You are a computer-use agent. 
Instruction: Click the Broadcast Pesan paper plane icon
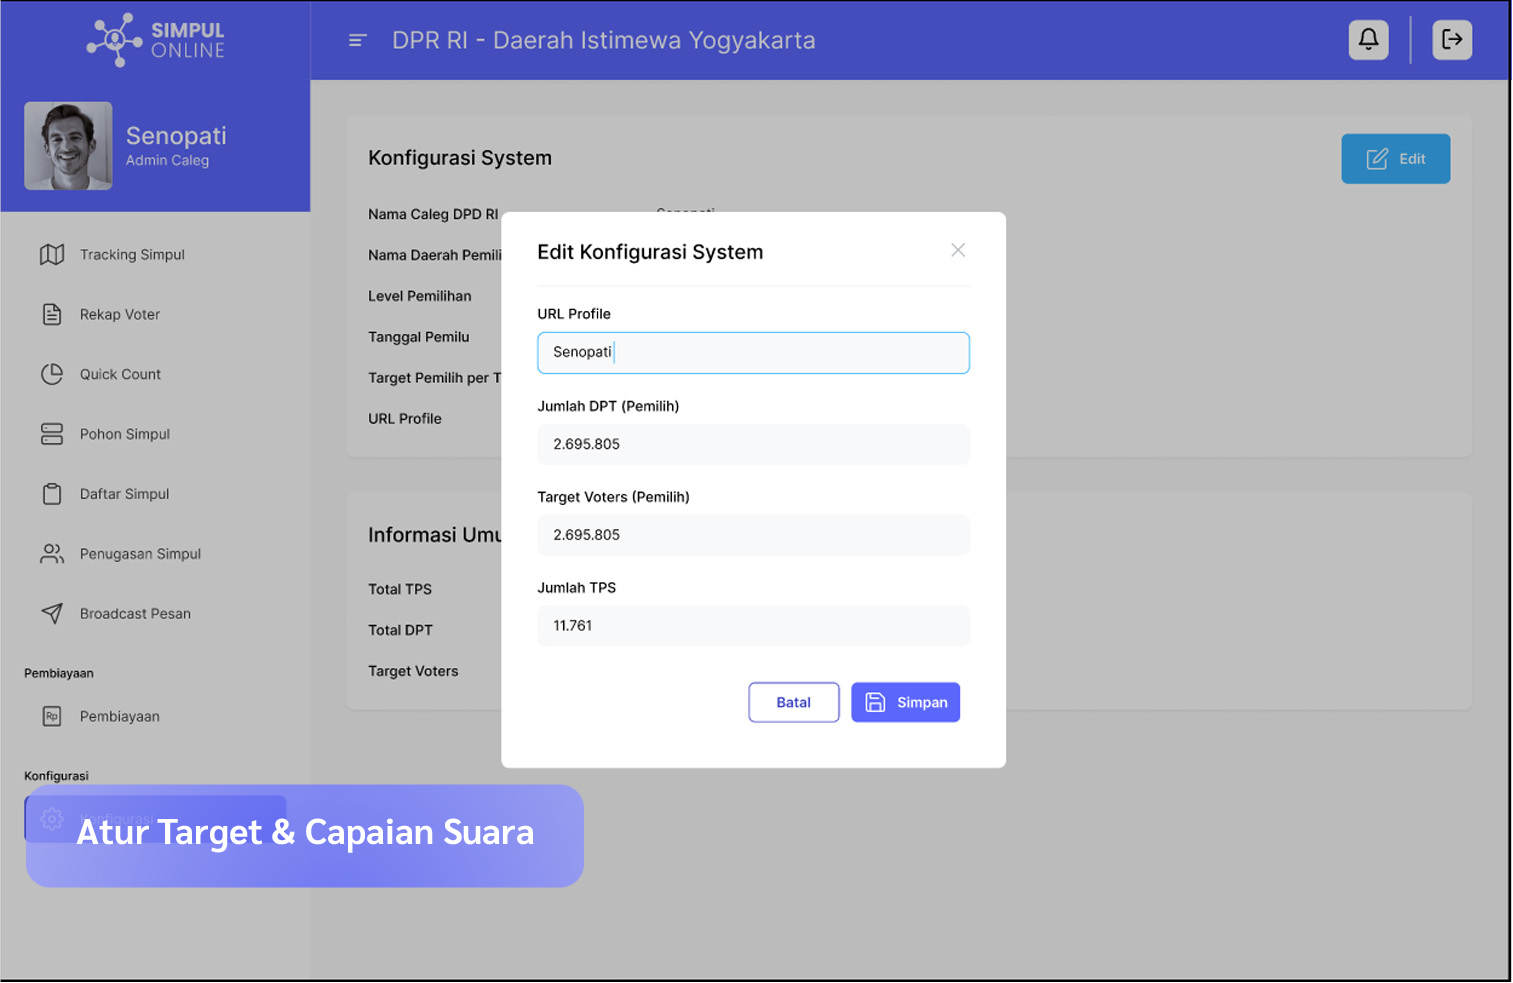(x=52, y=614)
